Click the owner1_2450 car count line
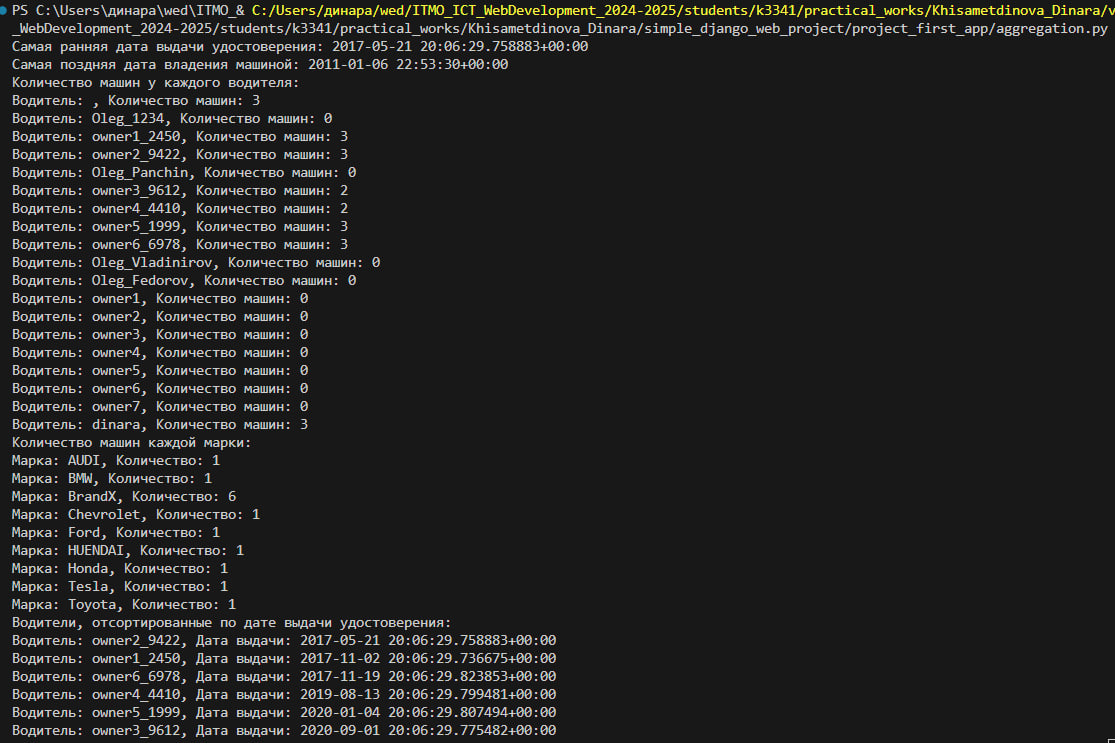The height and width of the screenshot is (743, 1115). pos(180,137)
